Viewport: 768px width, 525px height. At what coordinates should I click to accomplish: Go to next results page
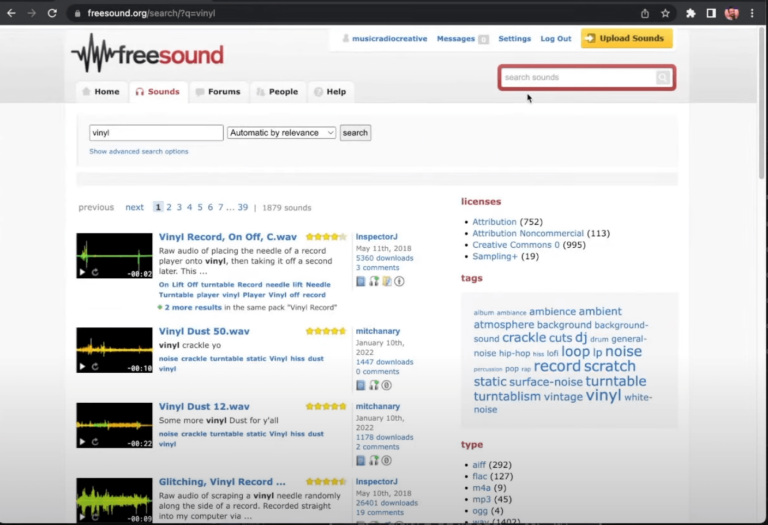pos(134,207)
